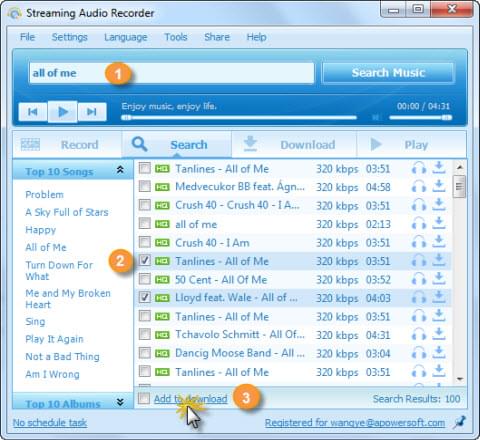Switch to the Play tab
This screenshot has width=480, height=440.
(411, 145)
